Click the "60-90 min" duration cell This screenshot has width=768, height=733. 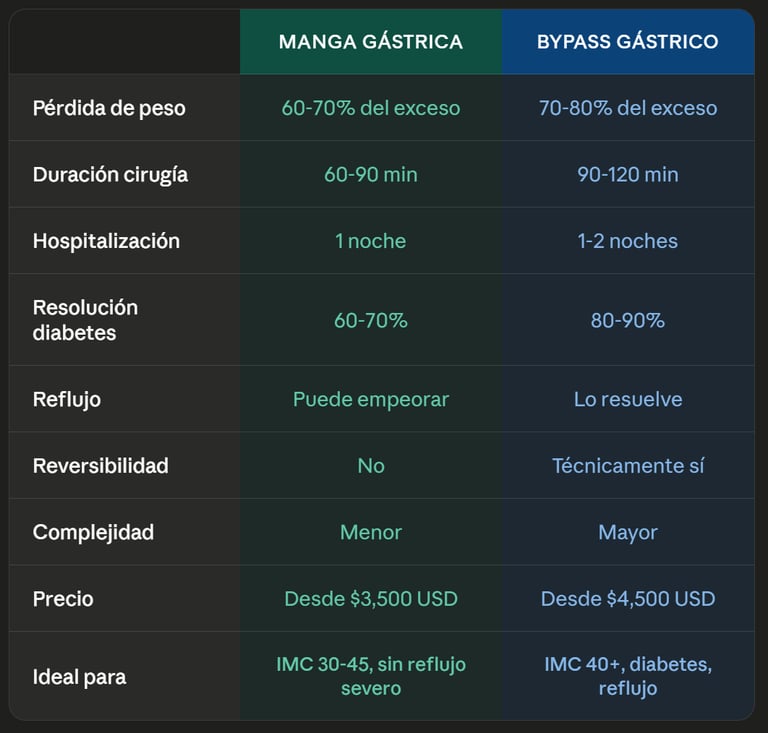[x=371, y=174]
